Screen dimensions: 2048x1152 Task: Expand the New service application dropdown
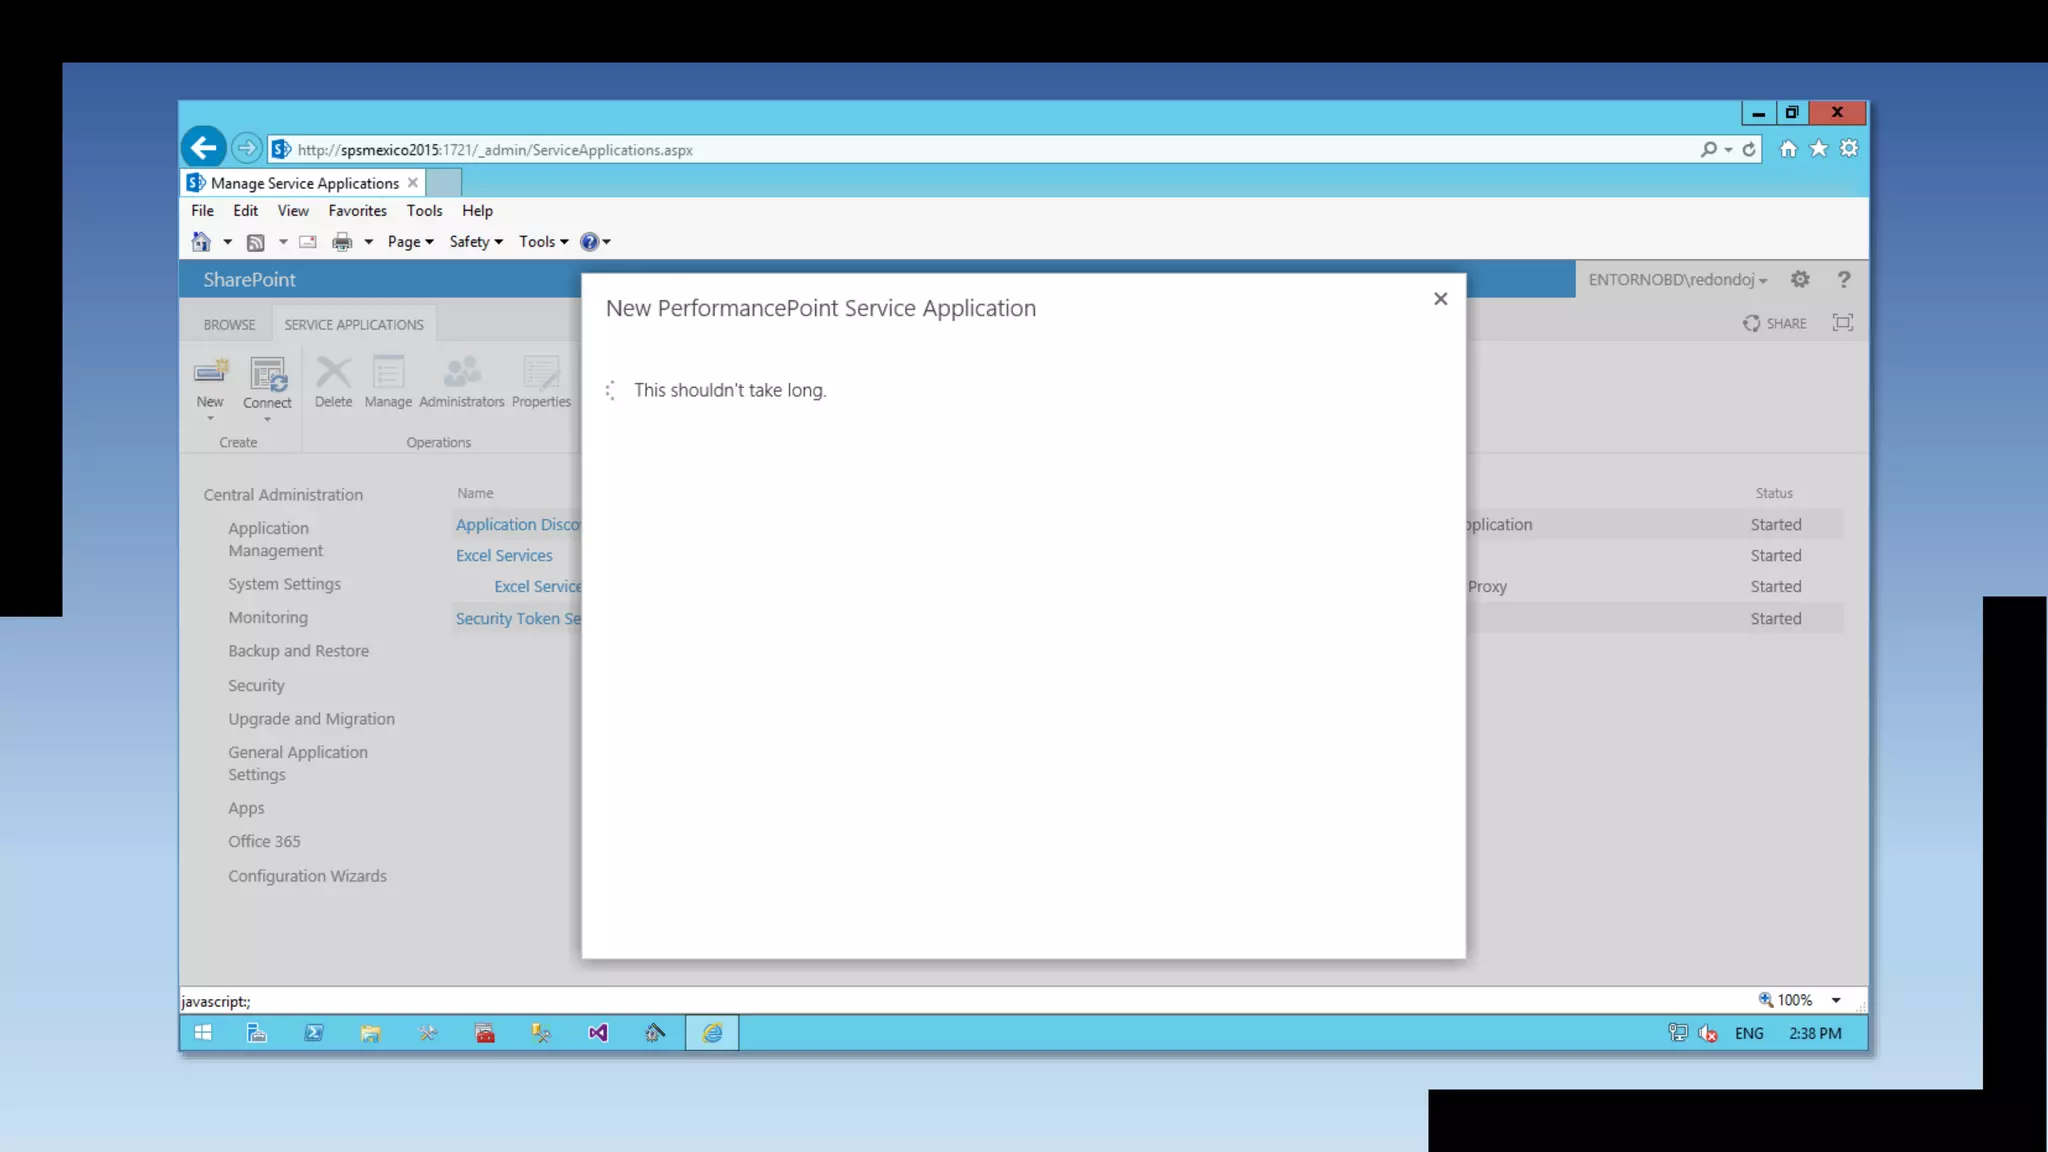pos(210,418)
